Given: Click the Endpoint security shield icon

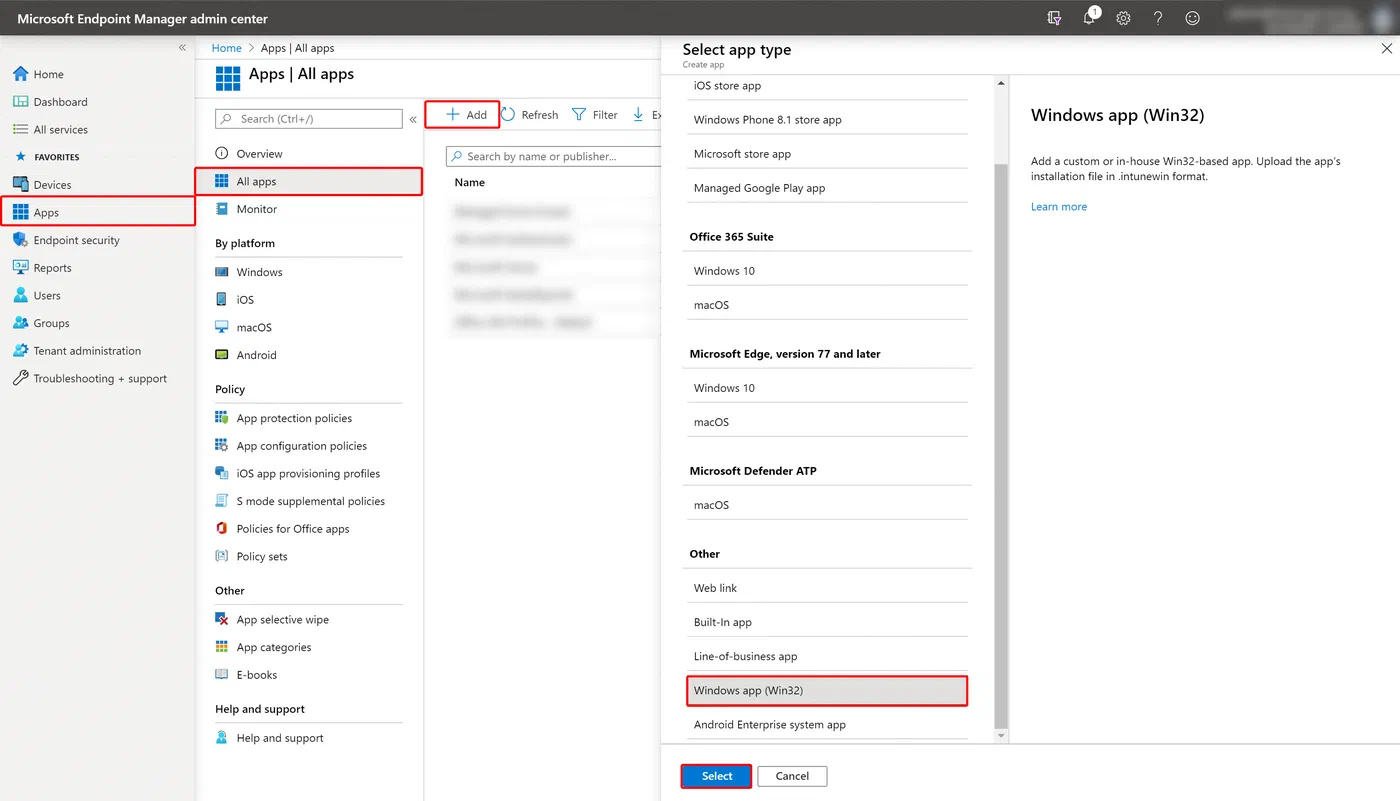Looking at the screenshot, I should click(x=20, y=240).
